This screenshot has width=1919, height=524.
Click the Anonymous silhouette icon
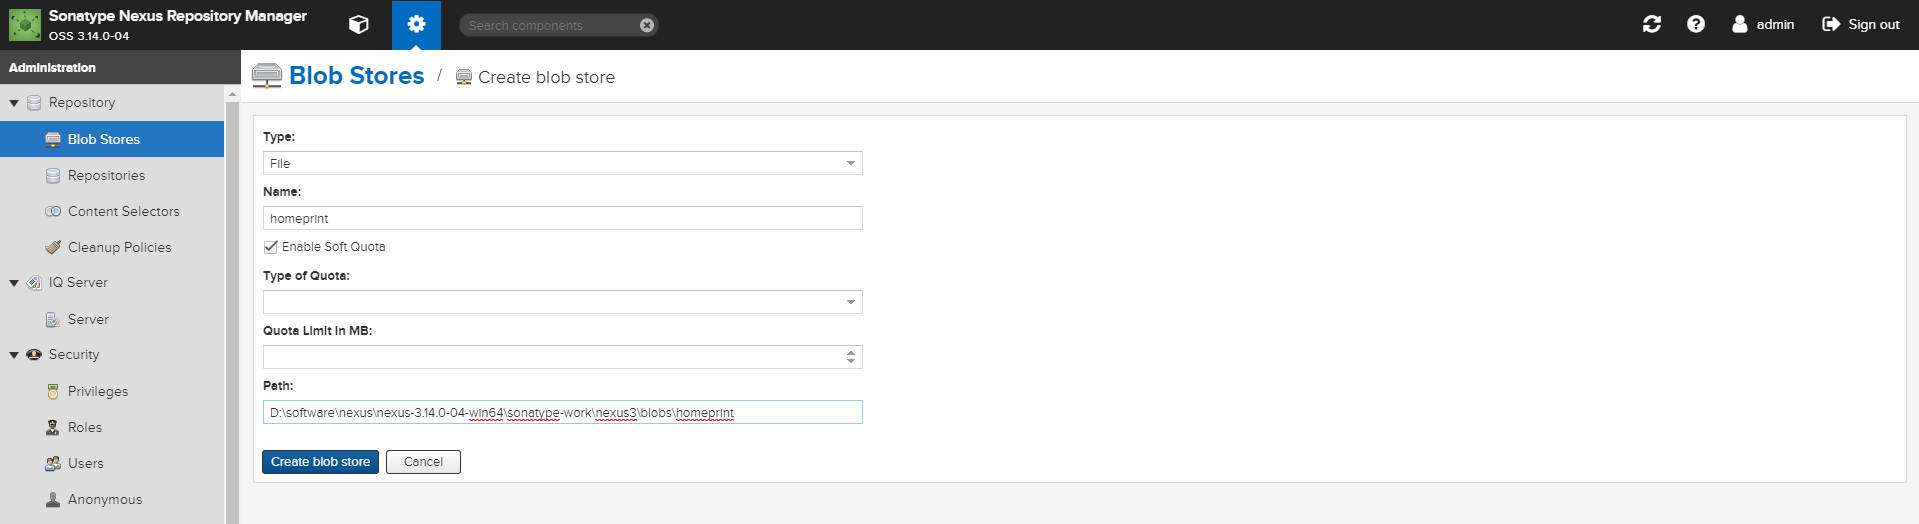pos(53,499)
